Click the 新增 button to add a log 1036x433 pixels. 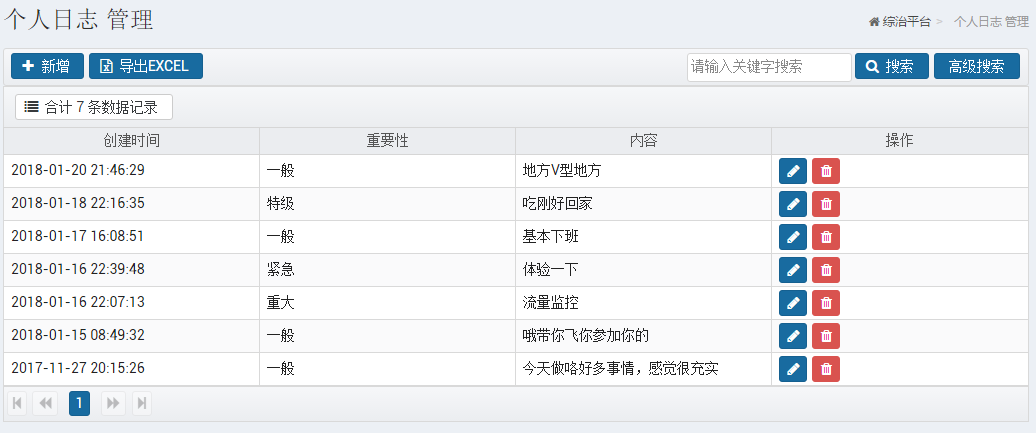(48, 66)
